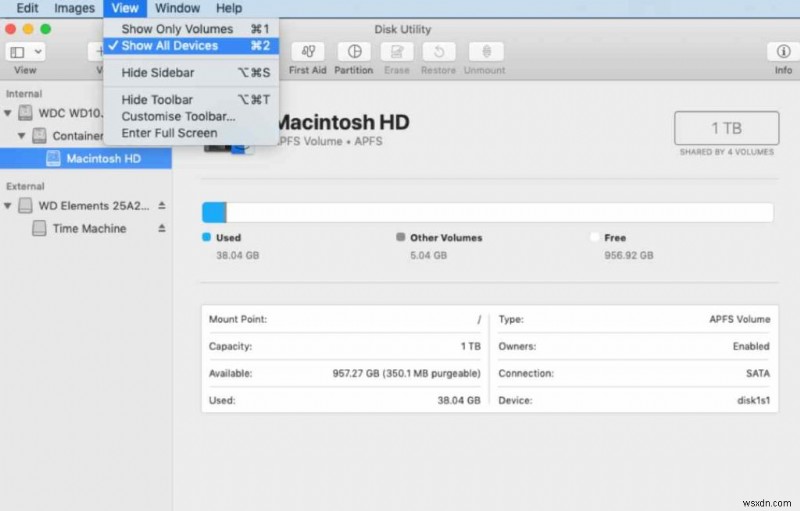Click the 'Mount Point:' label
Viewport: 800px width, 511px height.
(238, 319)
